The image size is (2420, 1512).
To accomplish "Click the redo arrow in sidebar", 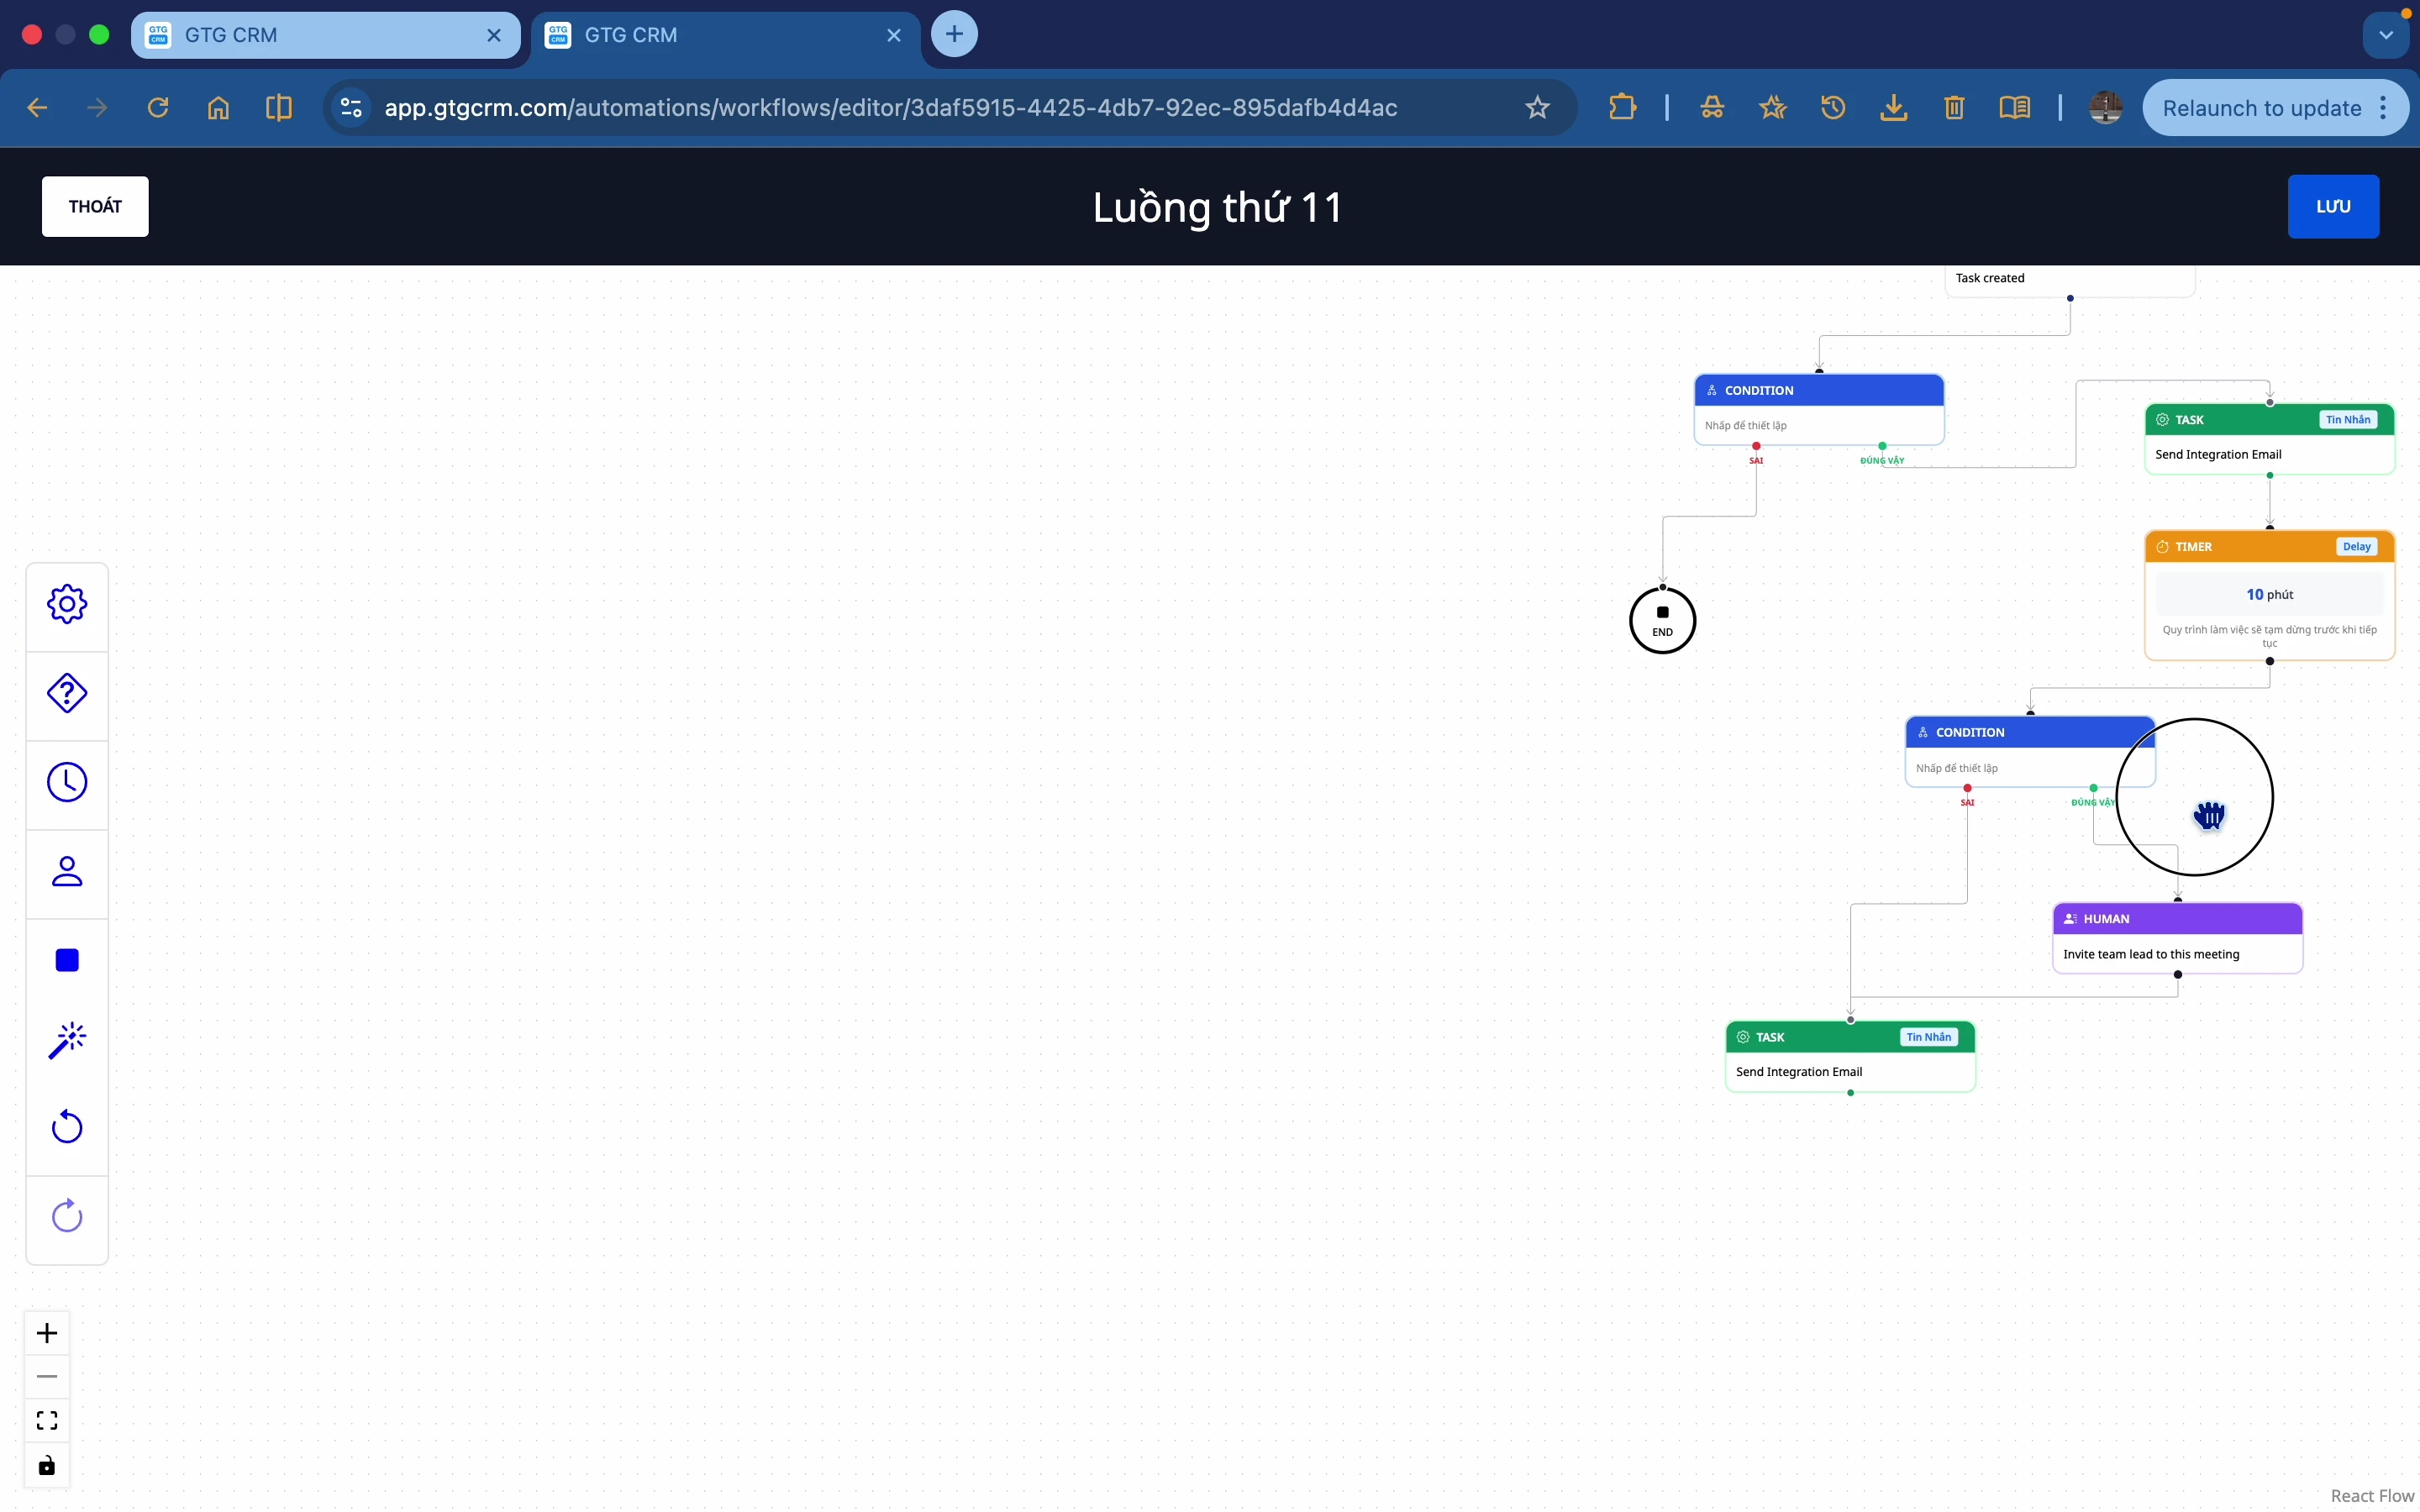I will pos(67,1216).
